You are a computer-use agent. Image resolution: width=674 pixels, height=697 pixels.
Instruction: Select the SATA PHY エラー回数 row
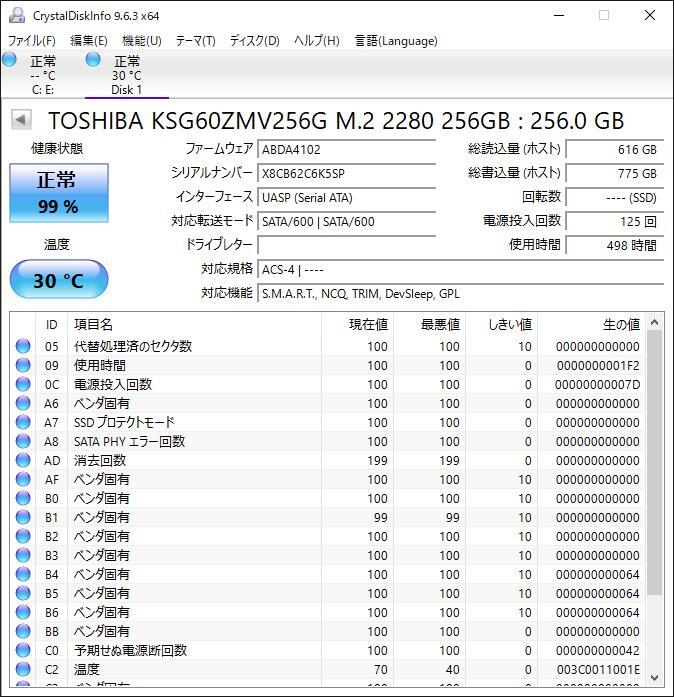[328, 441]
